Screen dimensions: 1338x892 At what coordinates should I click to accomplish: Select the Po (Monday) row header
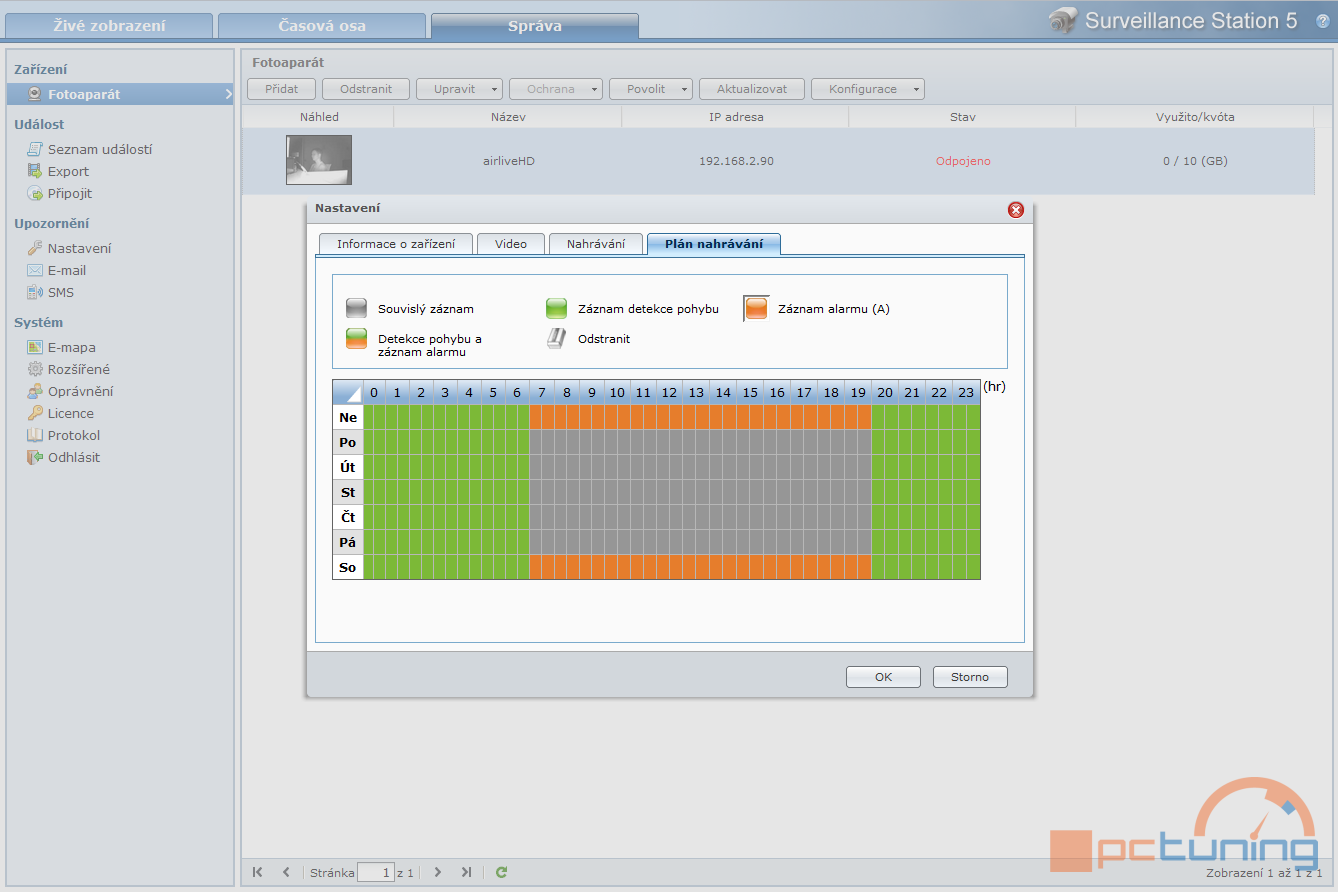(348, 442)
